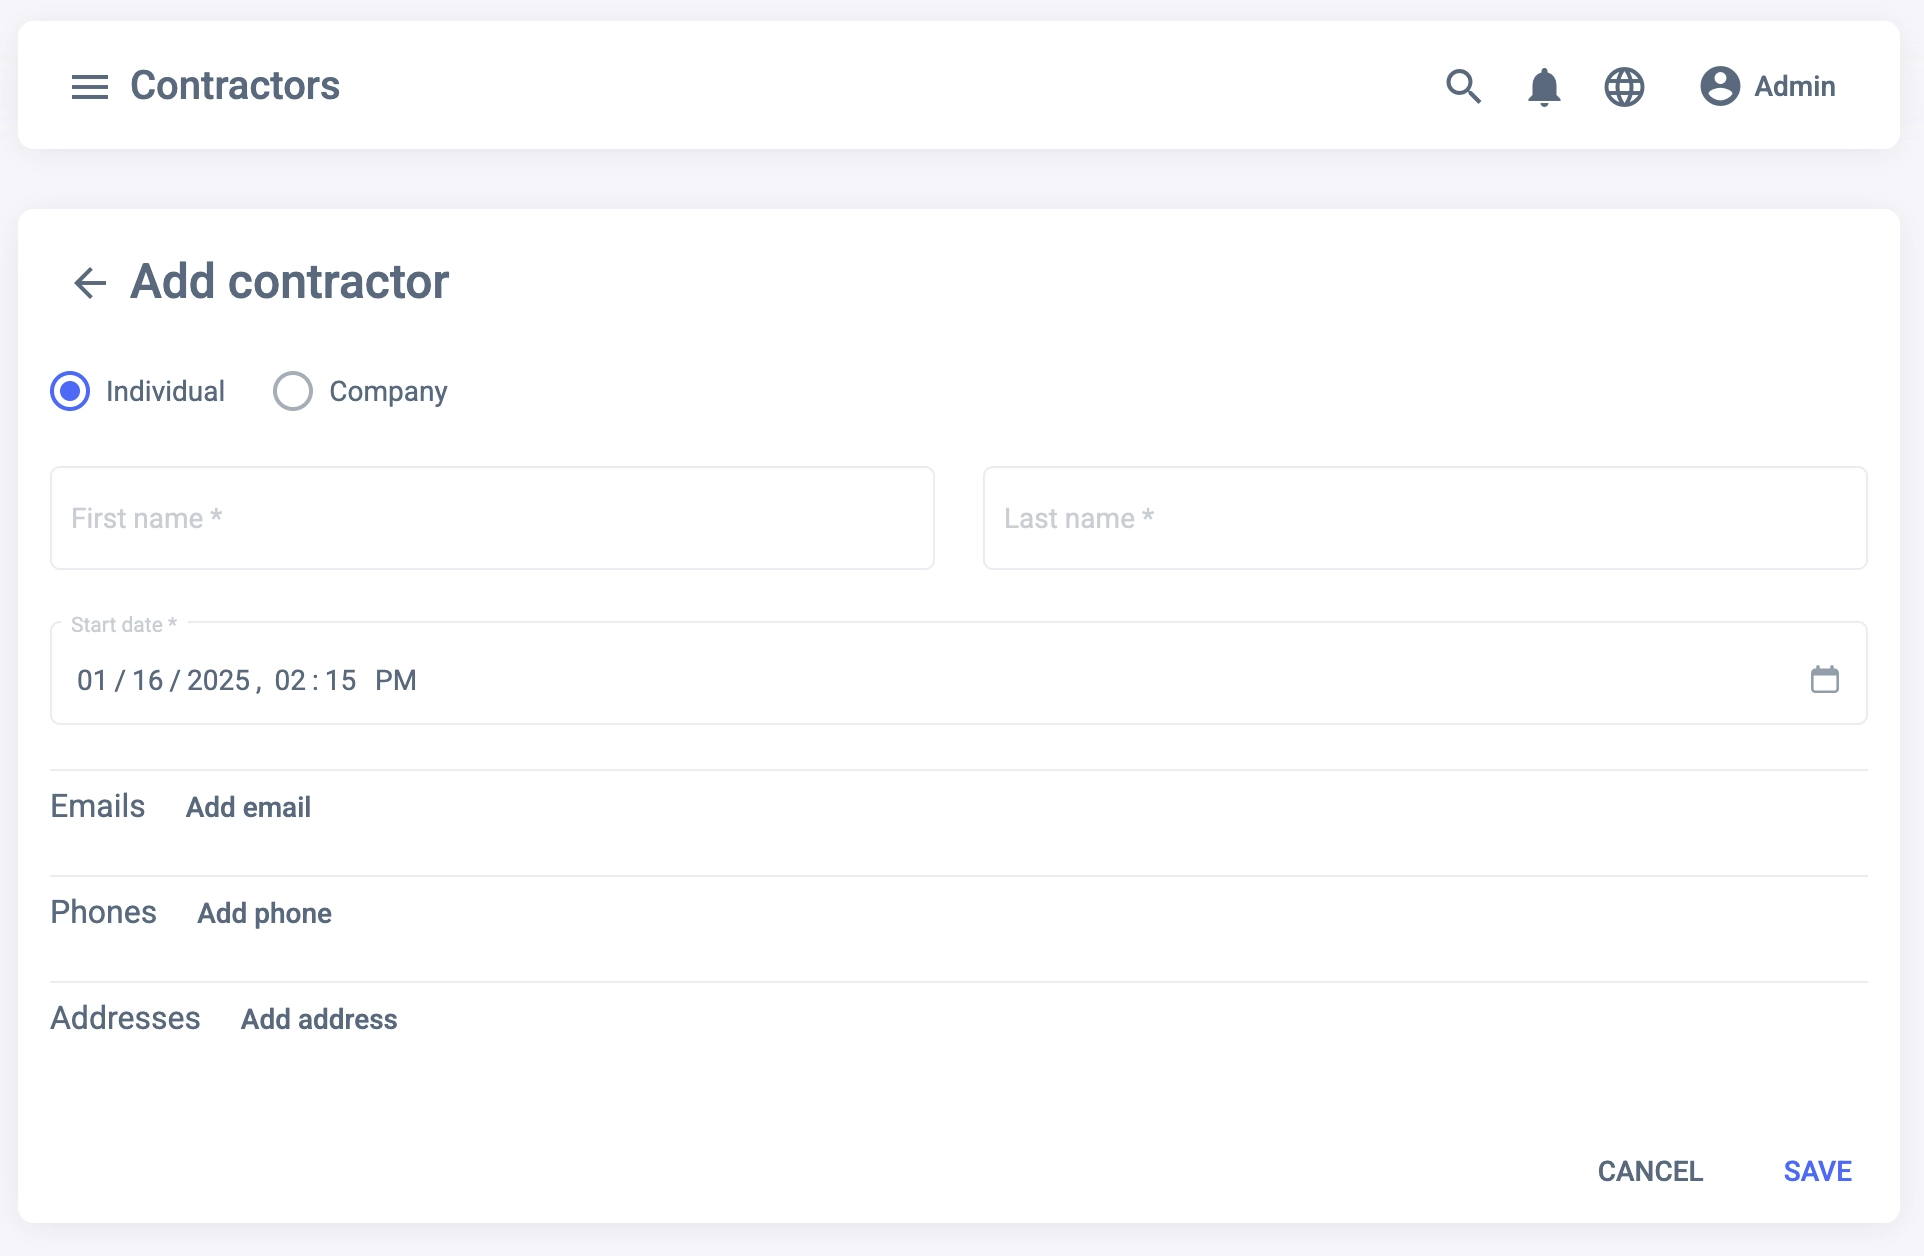
Task: Click the search magnifier icon
Action: pyautogui.click(x=1463, y=87)
